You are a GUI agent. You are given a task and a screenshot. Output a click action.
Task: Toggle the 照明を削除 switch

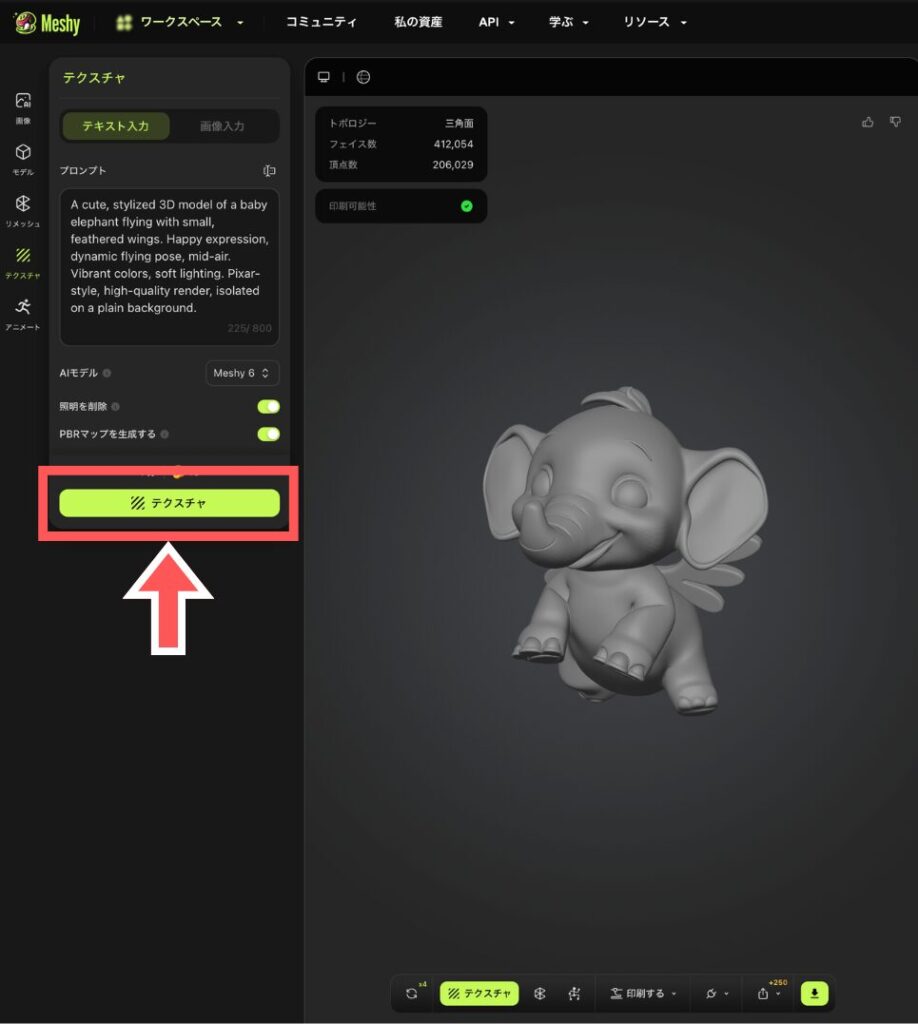(268, 407)
